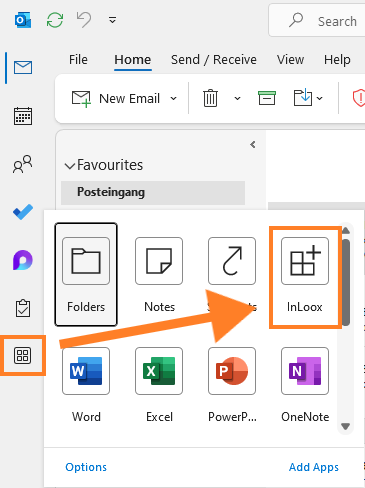The height and width of the screenshot is (488, 365).
Task: Open the purple Loop app icon
Action: coord(23,260)
